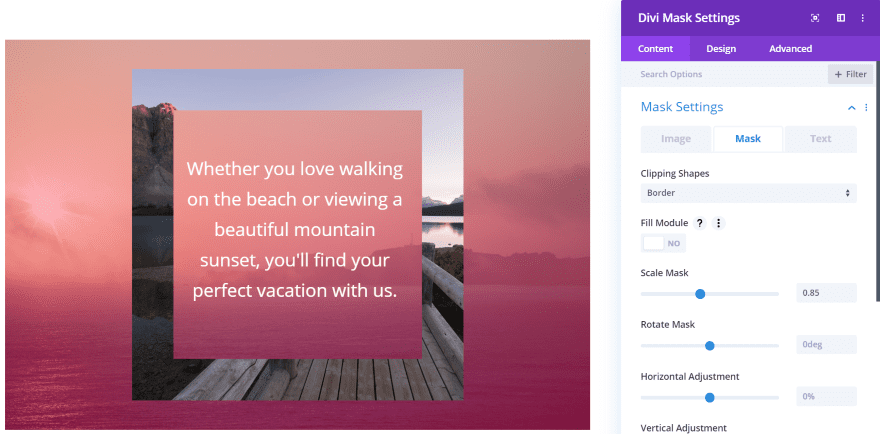Select the Mask sub-tab

tap(748, 139)
